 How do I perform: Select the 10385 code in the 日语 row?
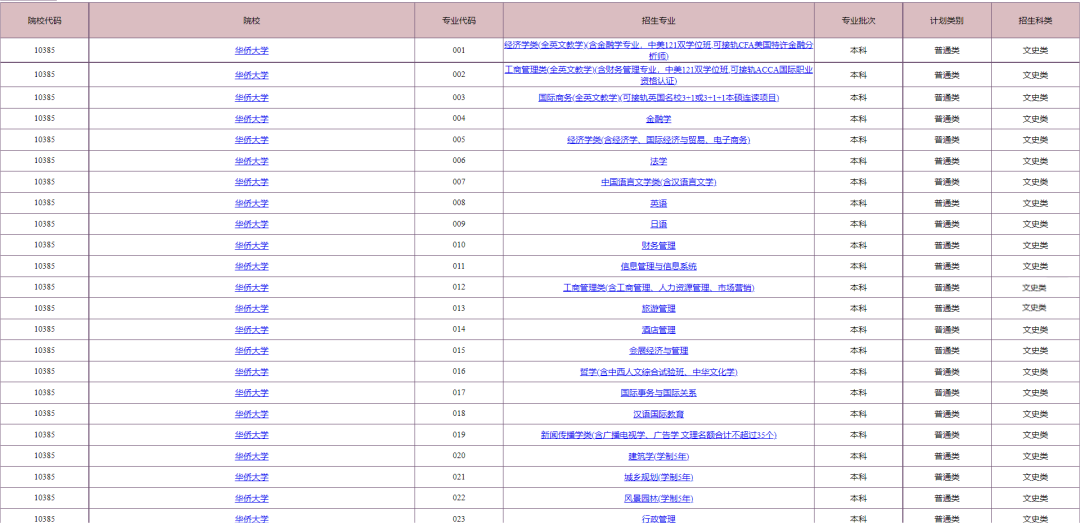(45, 224)
